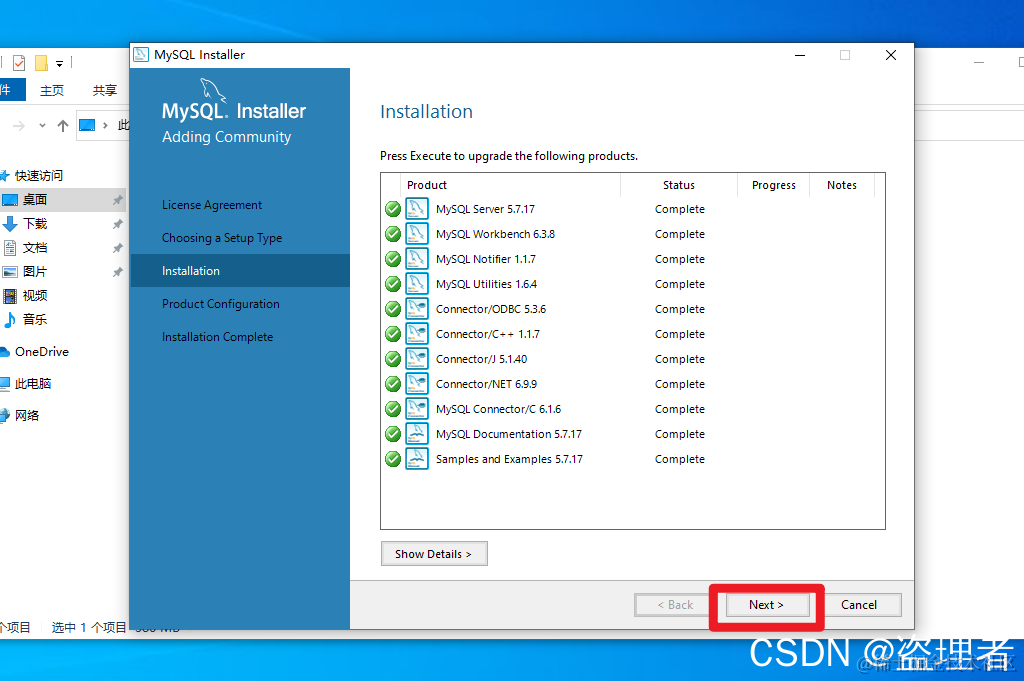Screen dimensions: 1024x681
Task: Open recent locations dropdown in File Explorer
Action: tap(42, 125)
